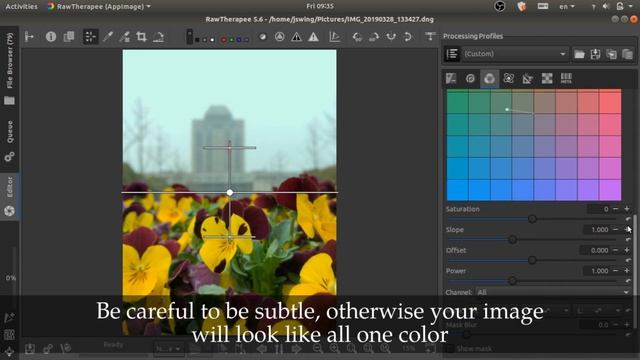The image size is (640, 360).
Task: Increase Power with plus button
Action: (627, 271)
